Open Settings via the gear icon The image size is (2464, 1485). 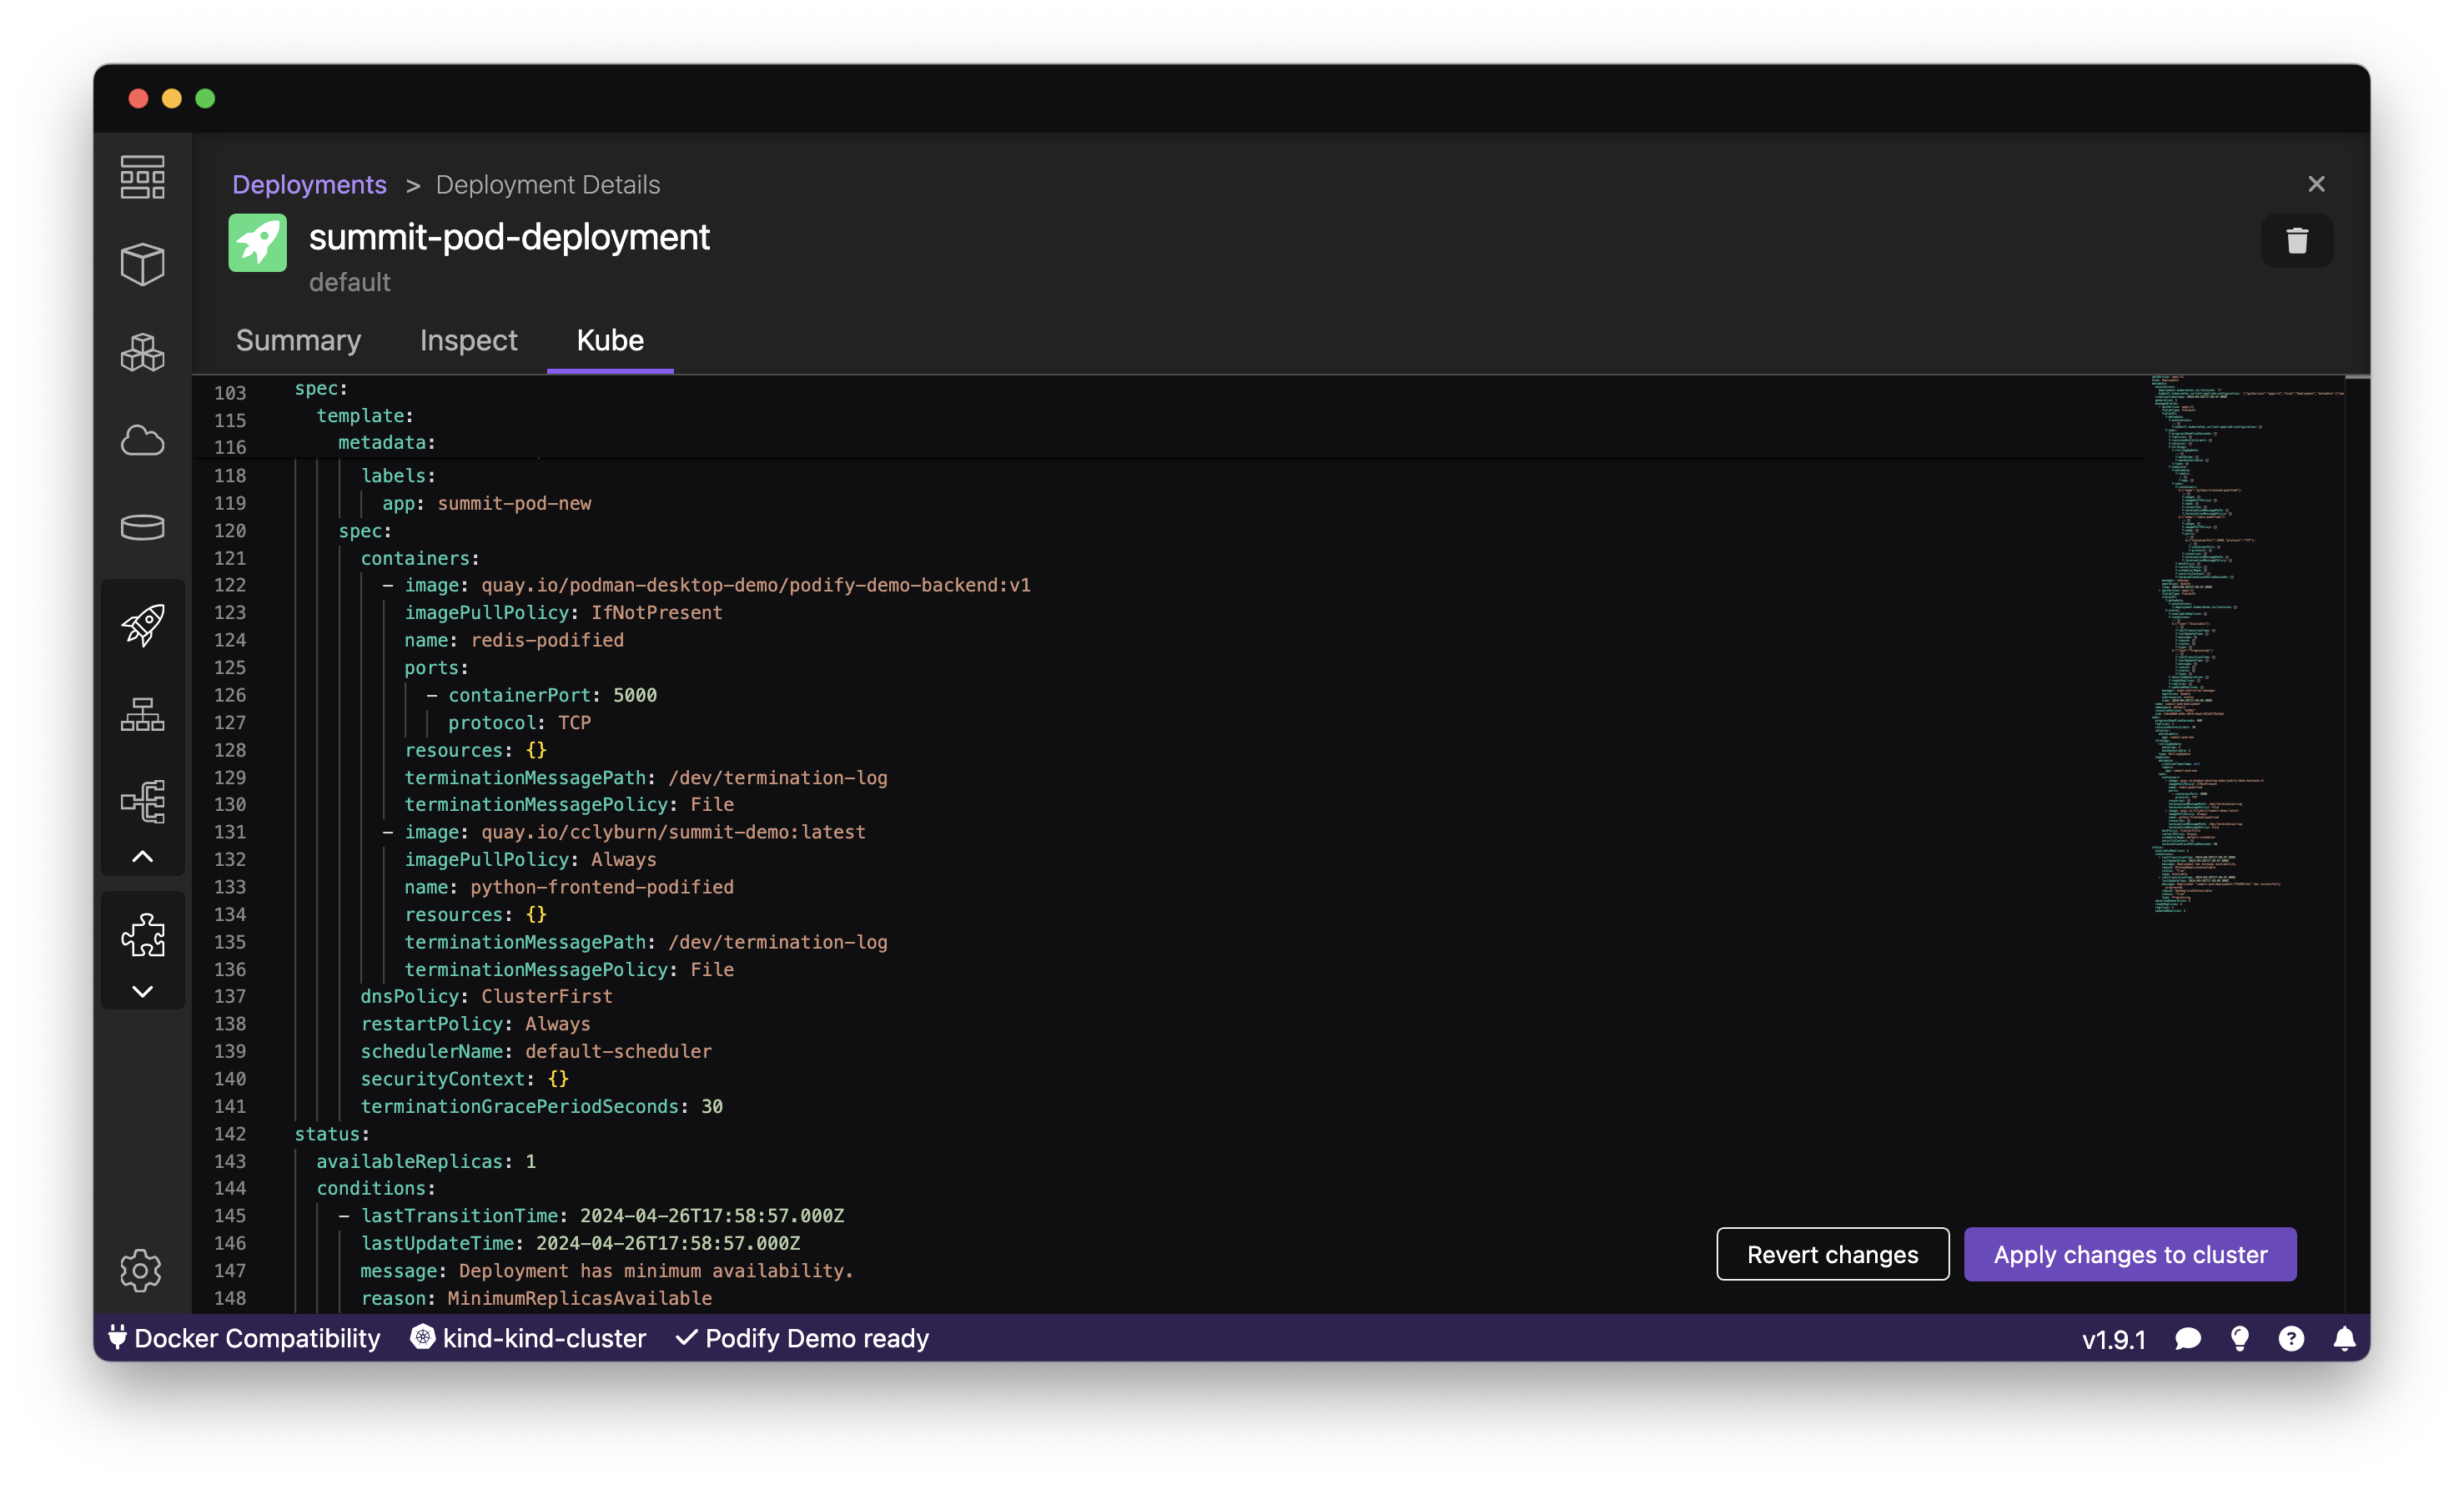[x=141, y=1270]
